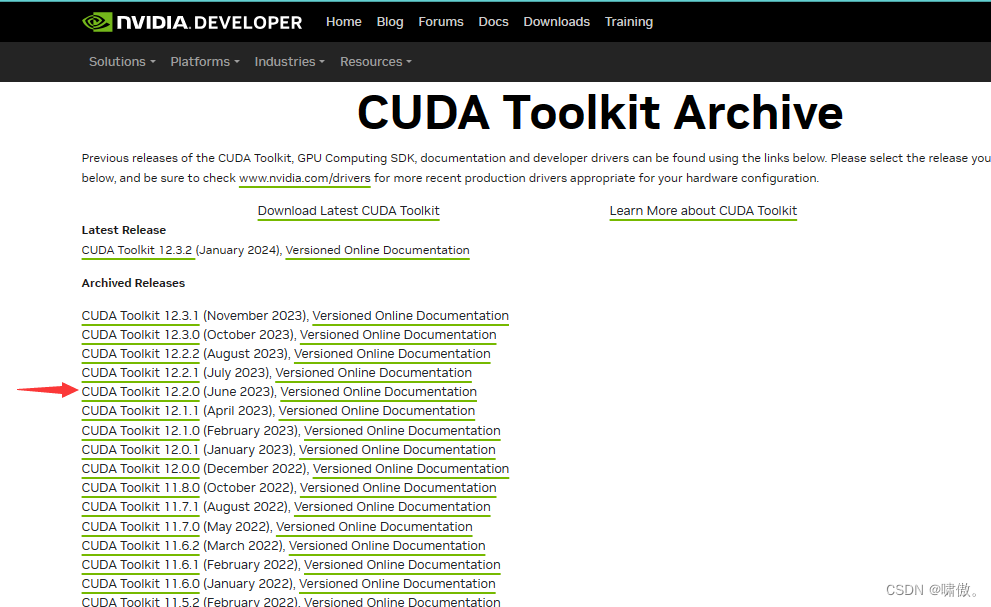Open Training from the menu bar

(x=628, y=21)
